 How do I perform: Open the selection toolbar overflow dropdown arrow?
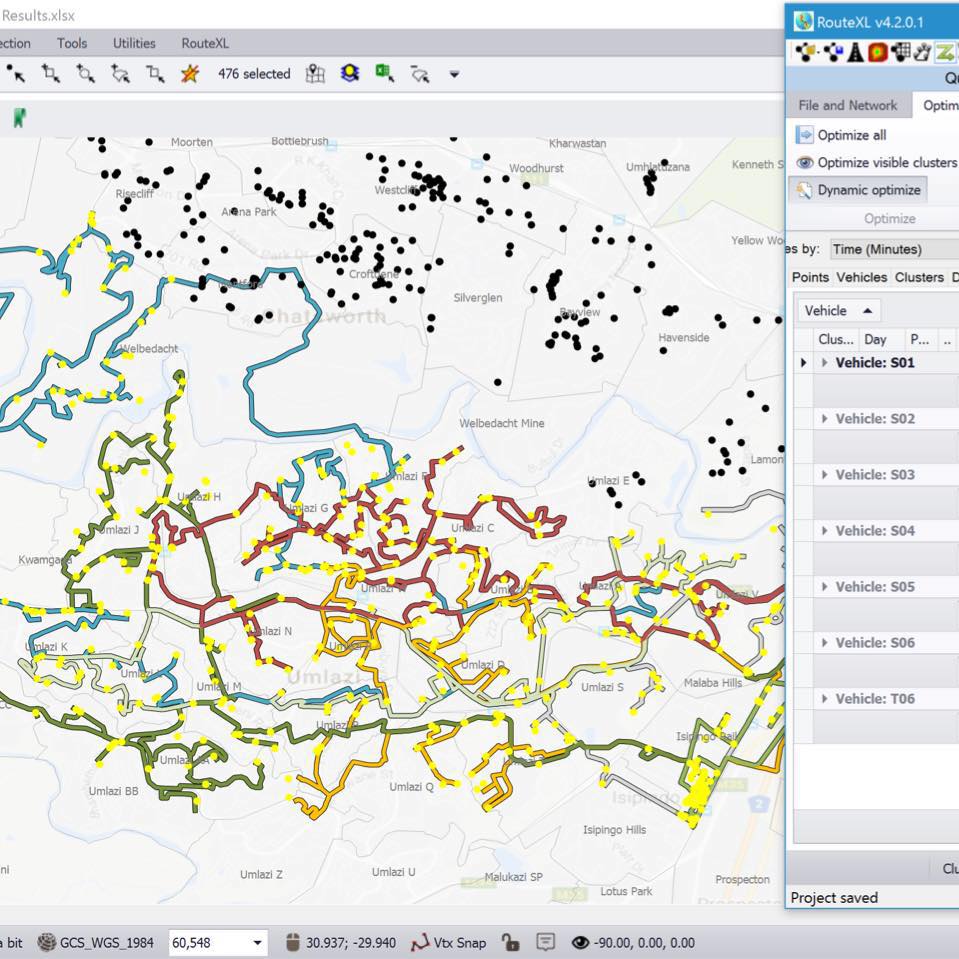(454, 74)
